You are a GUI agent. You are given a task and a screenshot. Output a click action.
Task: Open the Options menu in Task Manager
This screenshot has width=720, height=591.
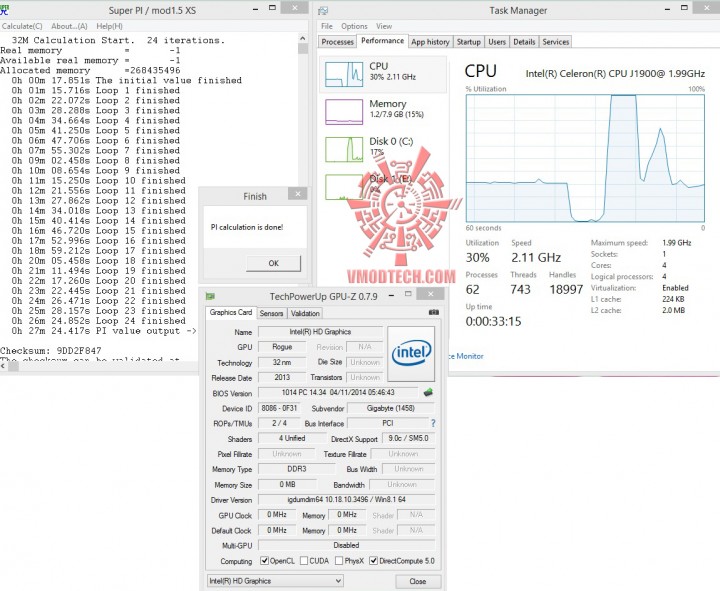pyautogui.click(x=354, y=26)
